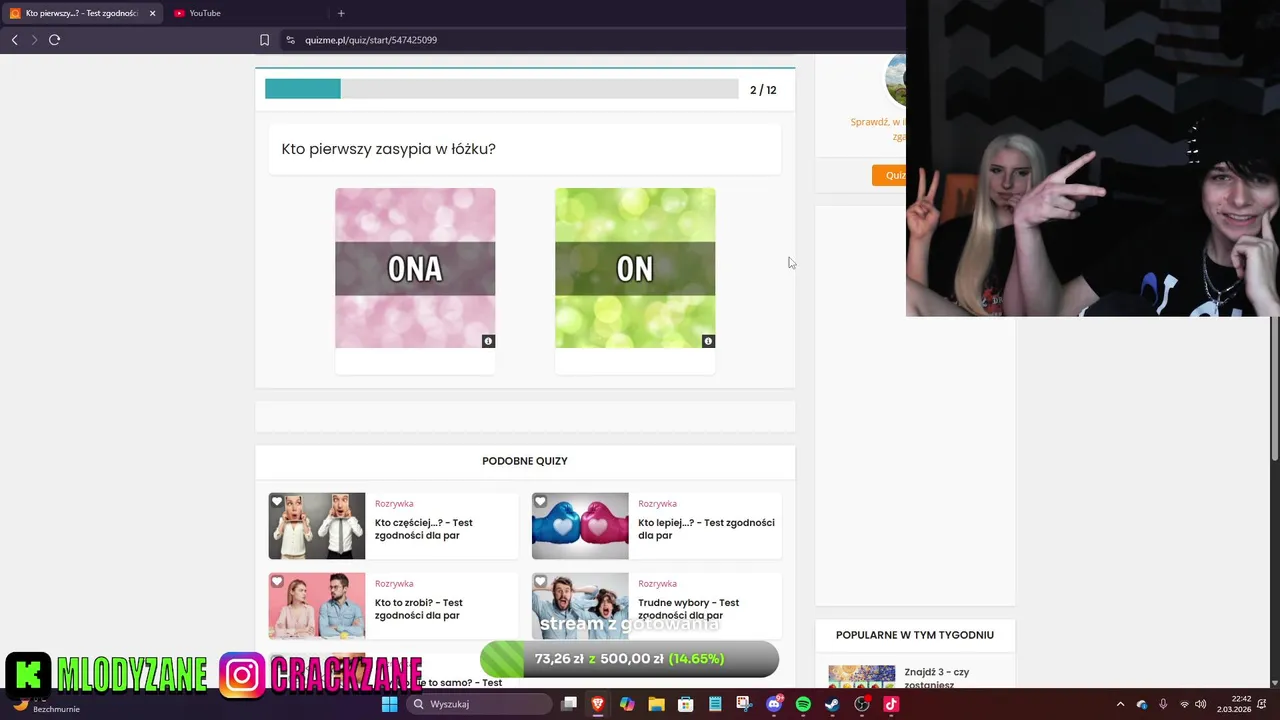Screen dimensions: 1280x720
Task: Open the Windows Start menu
Action: (390, 704)
